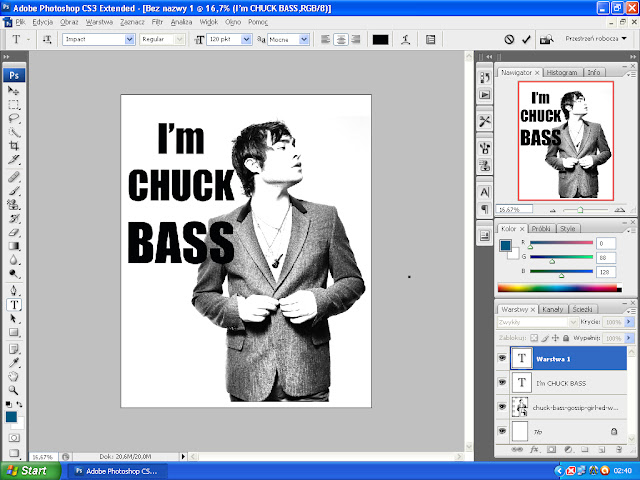Select the Rectangle shape tool
This screenshot has width=640, height=480.
[13, 332]
